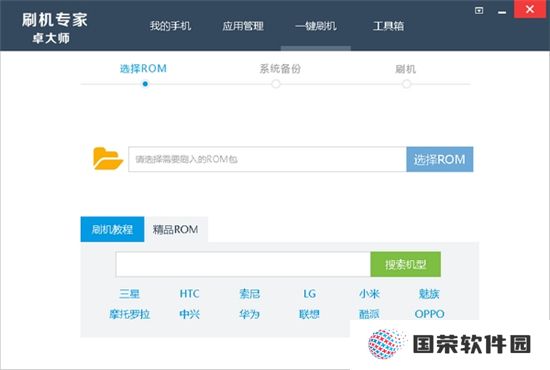Open the title bar dropdown menu icon
Image resolution: width=550 pixels, height=370 pixels.
(x=479, y=11)
